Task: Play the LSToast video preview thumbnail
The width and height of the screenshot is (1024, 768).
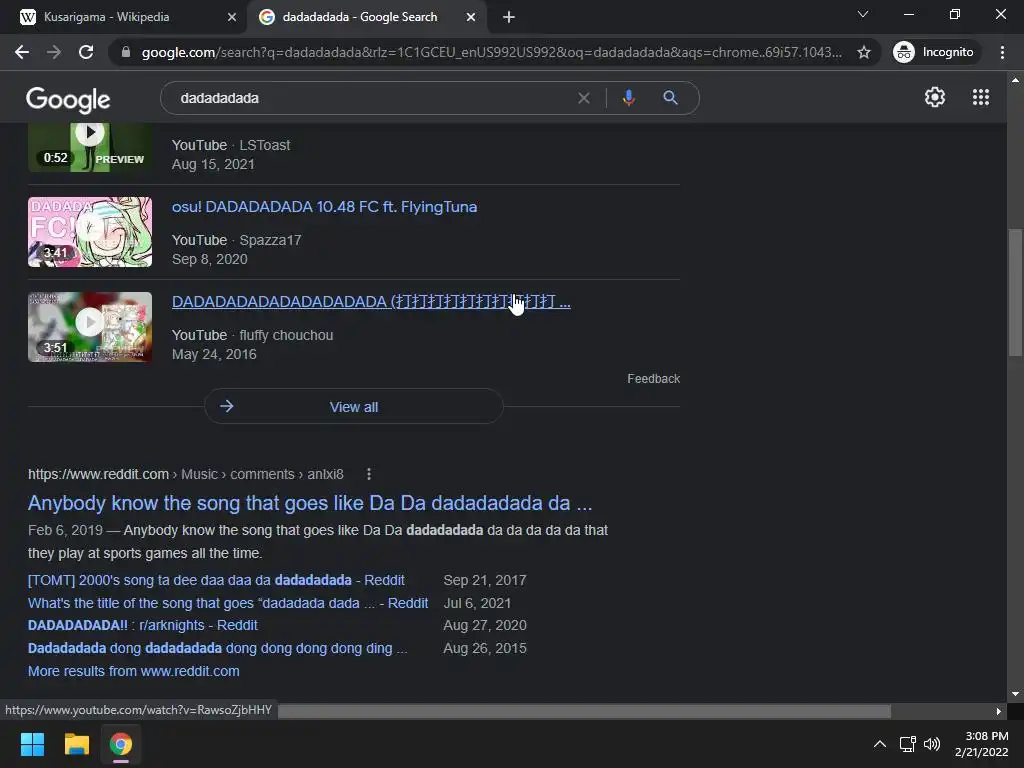Action: (x=89, y=148)
